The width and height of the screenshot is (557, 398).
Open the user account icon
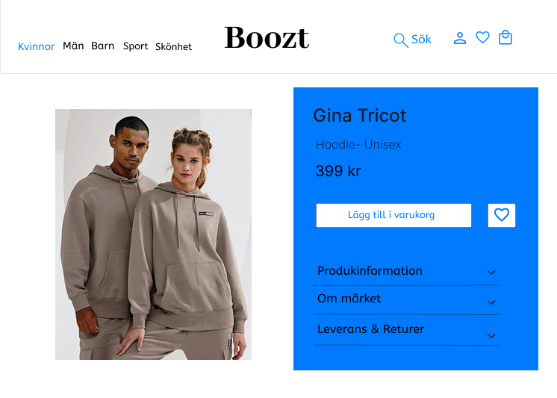[460, 38]
